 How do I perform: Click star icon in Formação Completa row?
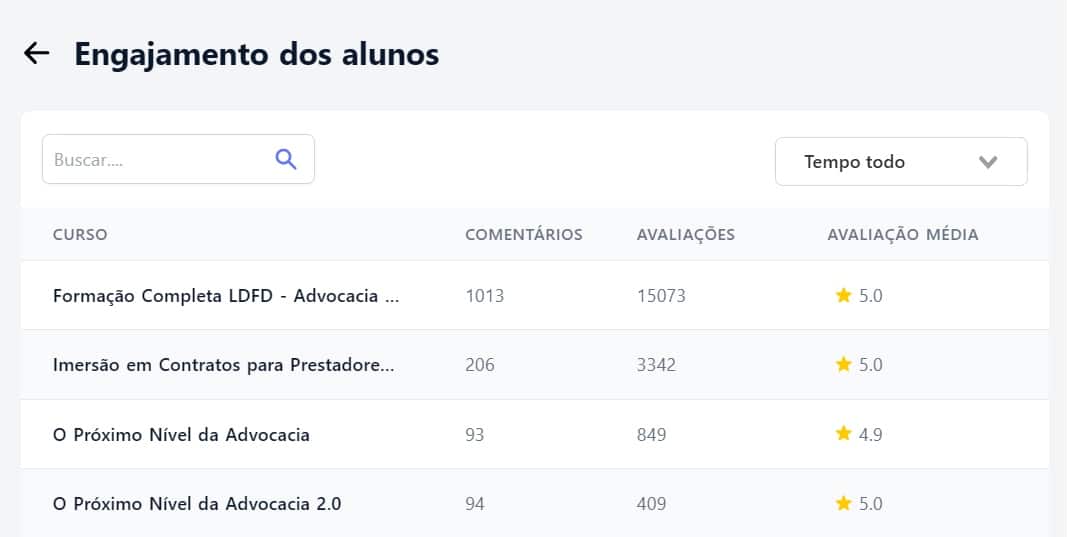[843, 295]
